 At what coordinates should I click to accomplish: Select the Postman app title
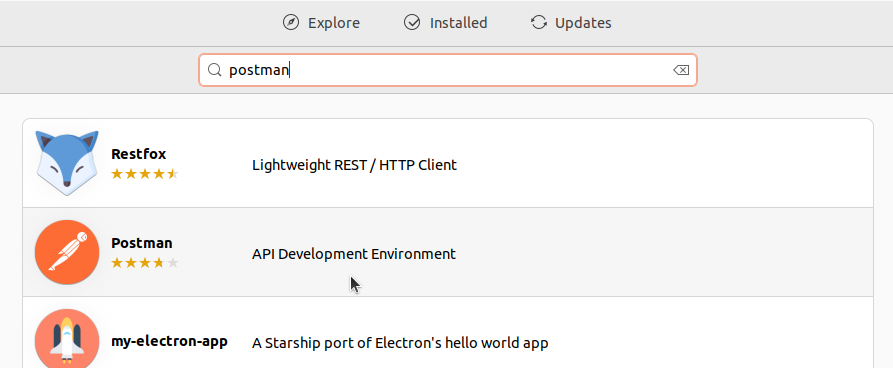(x=142, y=243)
